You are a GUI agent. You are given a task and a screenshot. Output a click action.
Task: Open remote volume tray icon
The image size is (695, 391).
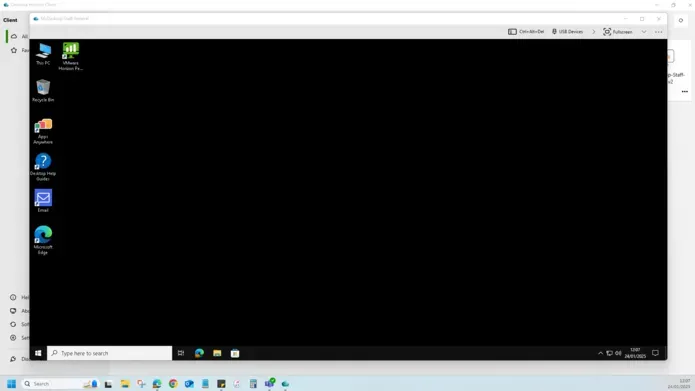click(618, 353)
